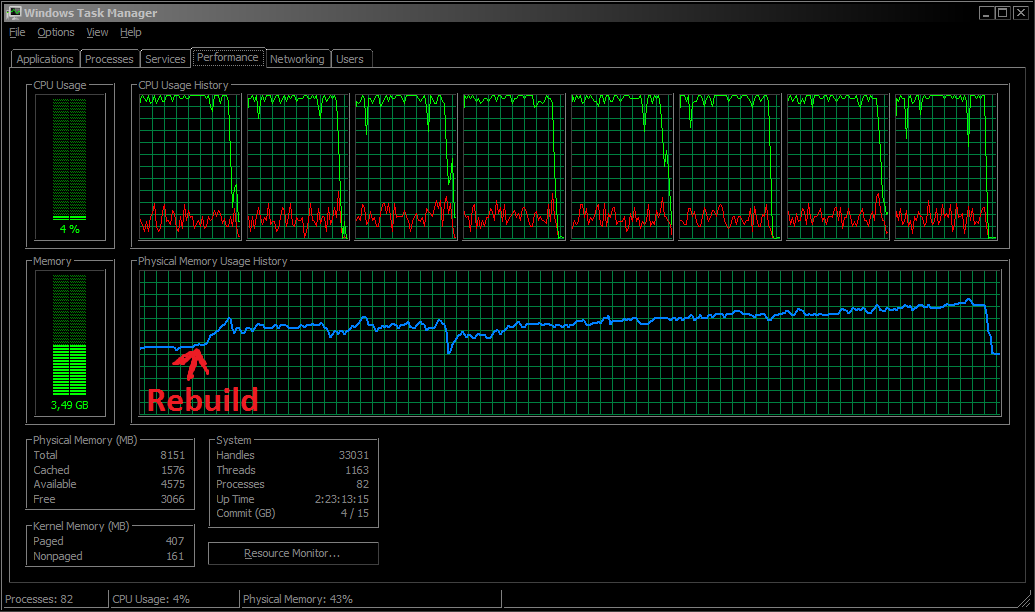Open the Options menu
1035x612 pixels.
(x=56, y=32)
